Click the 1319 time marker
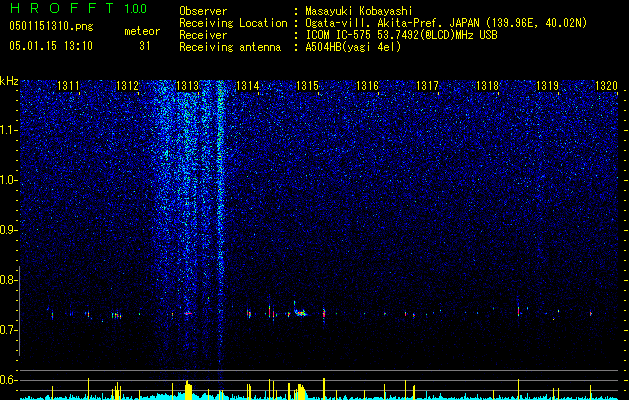Image resolution: width=629 pixels, height=400 pixels. [548, 85]
